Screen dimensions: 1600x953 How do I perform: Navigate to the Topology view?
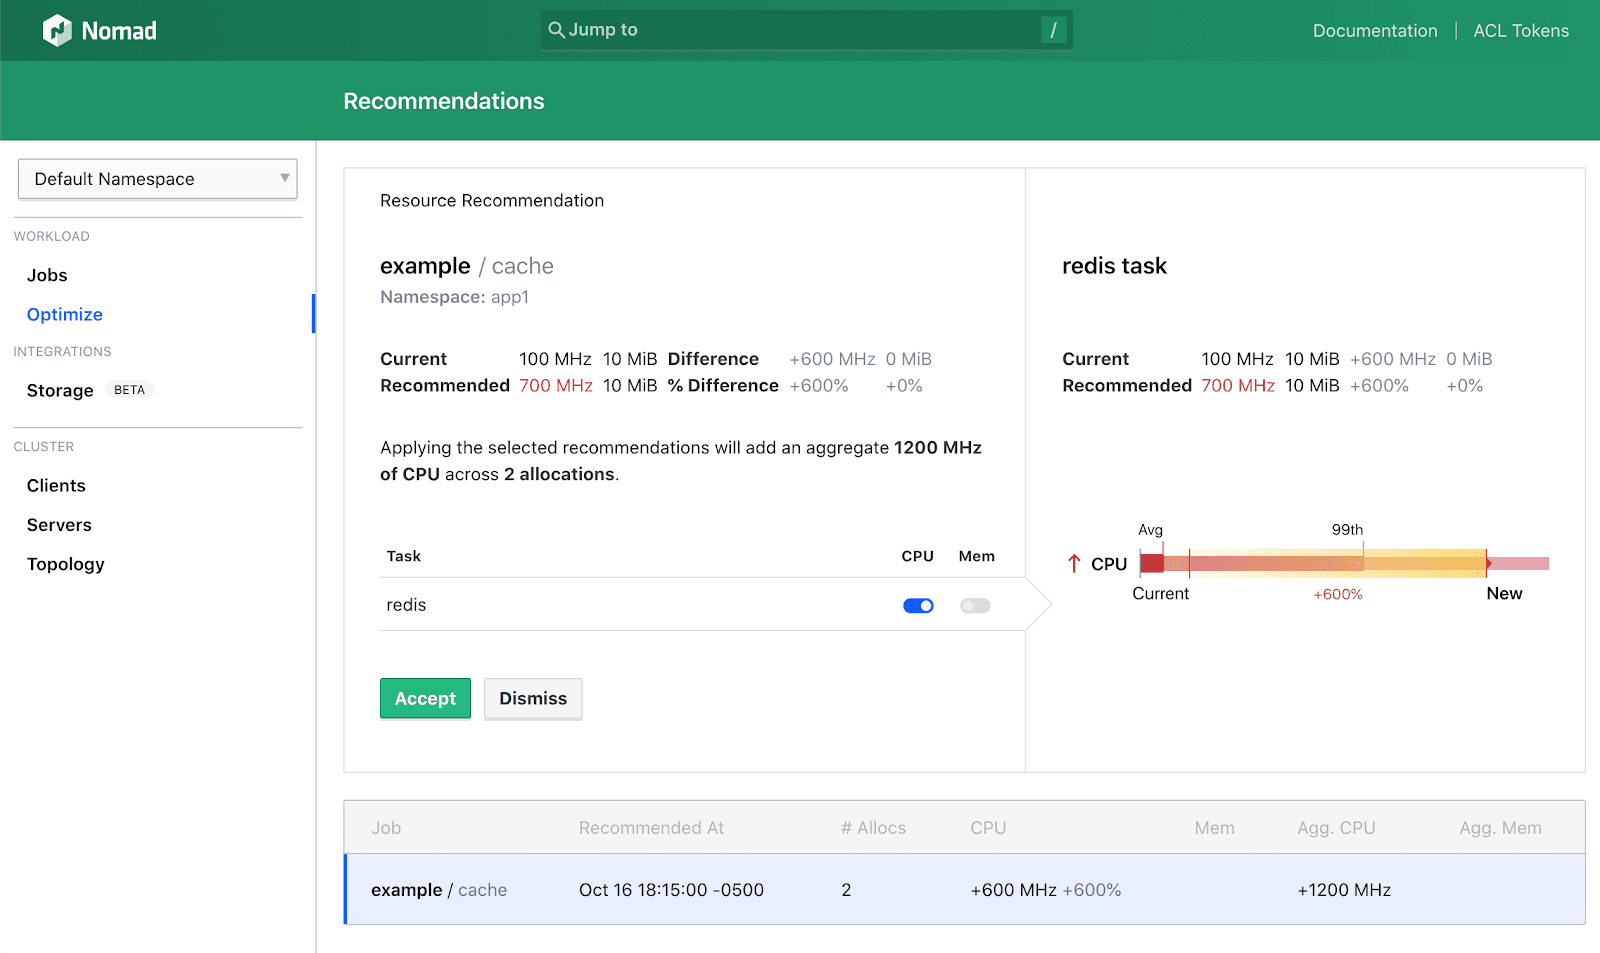coord(66,564)
